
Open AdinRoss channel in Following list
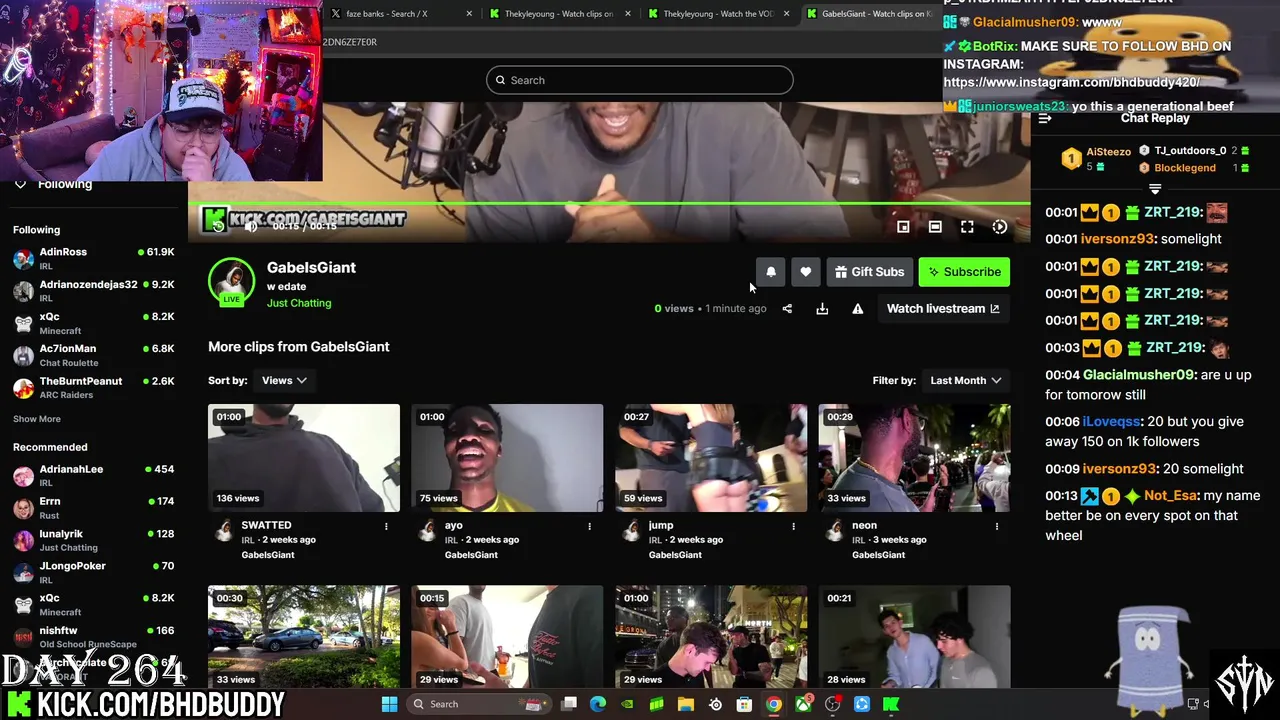click(93, 258)
